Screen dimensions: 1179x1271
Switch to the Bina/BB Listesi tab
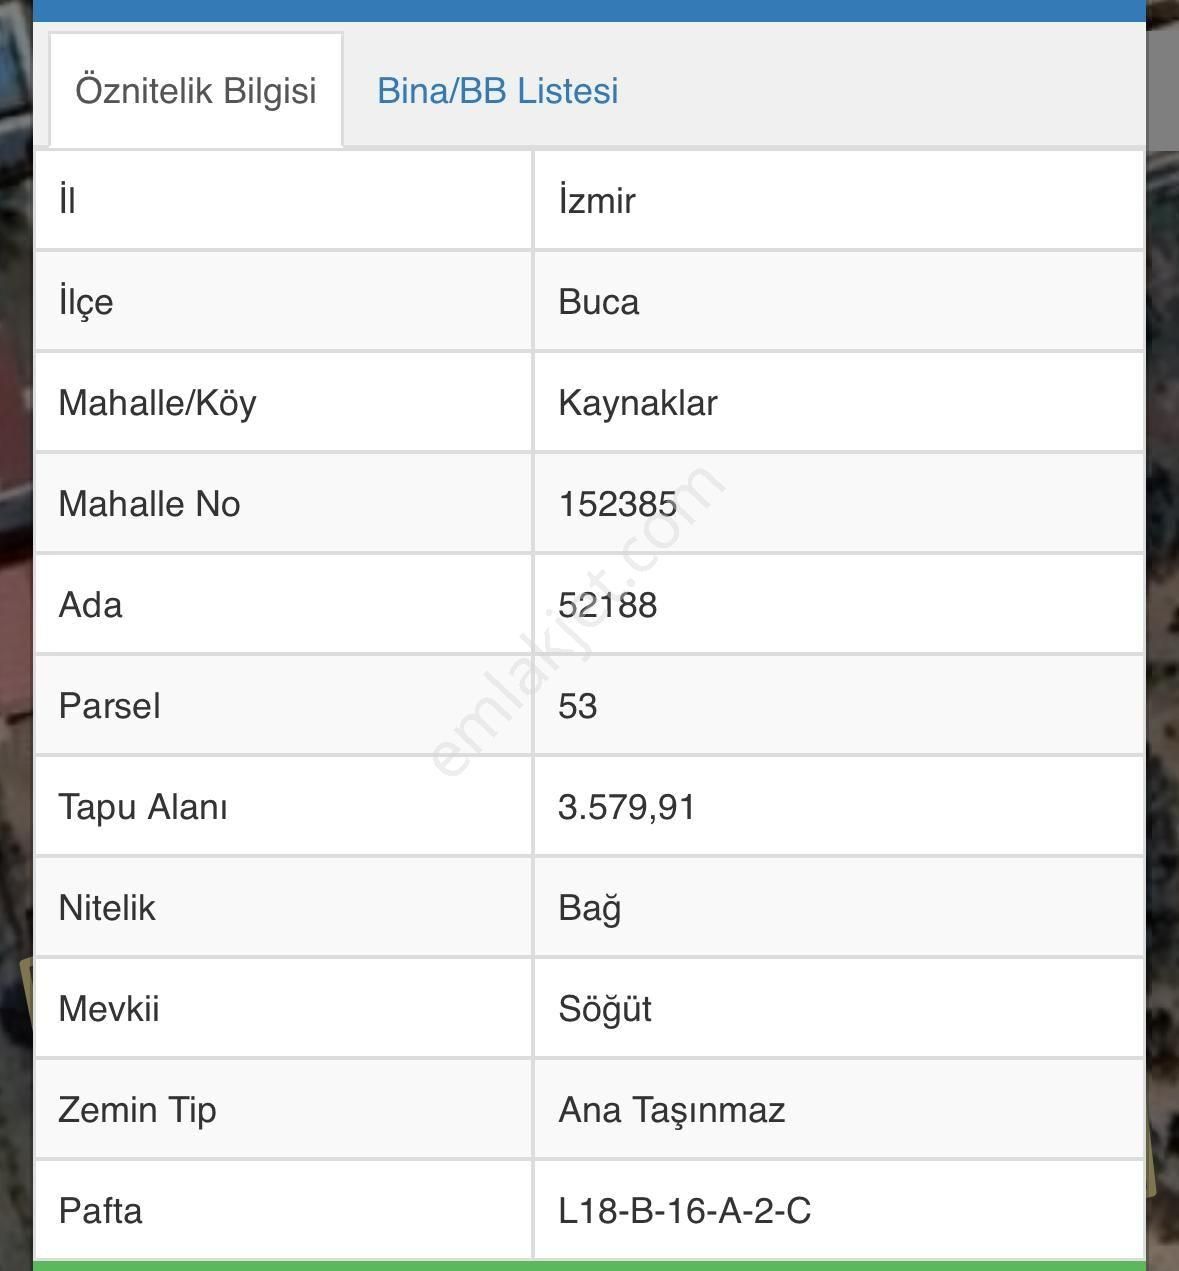coord(498,91)
